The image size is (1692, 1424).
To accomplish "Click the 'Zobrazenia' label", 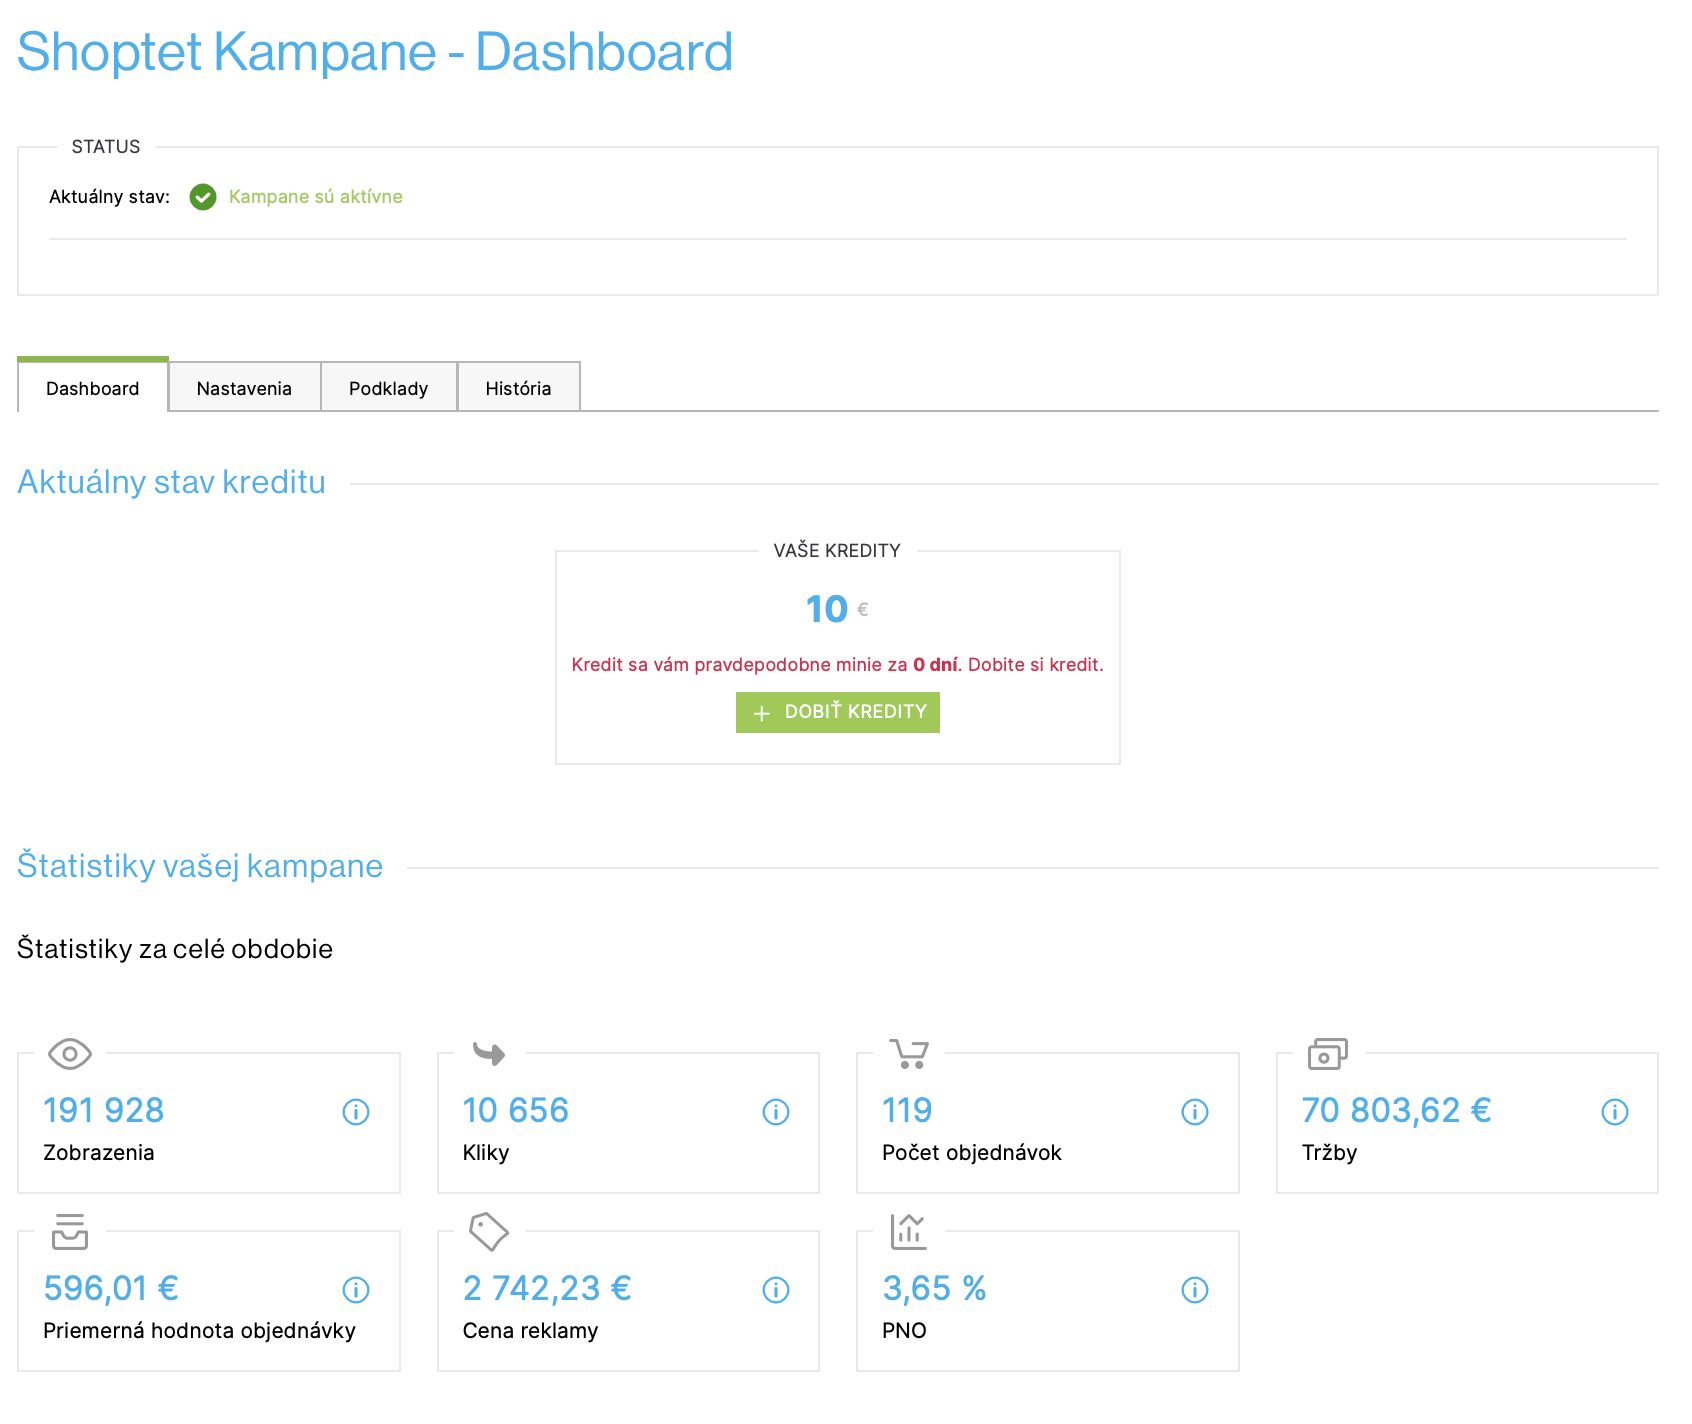I will (x=99, y=1153).
